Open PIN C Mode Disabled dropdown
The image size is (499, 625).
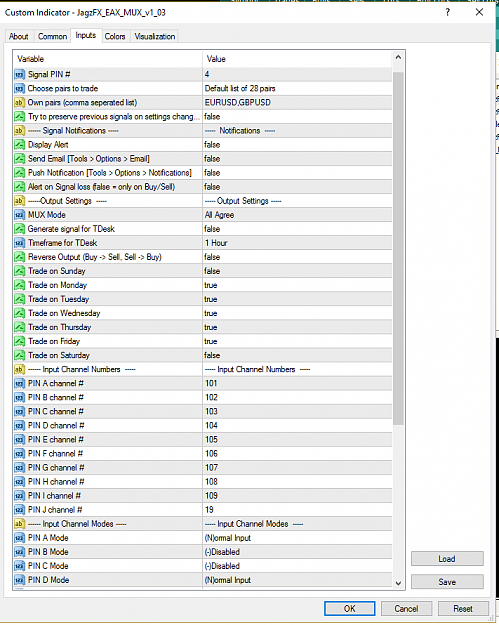[x=297, y=566]
